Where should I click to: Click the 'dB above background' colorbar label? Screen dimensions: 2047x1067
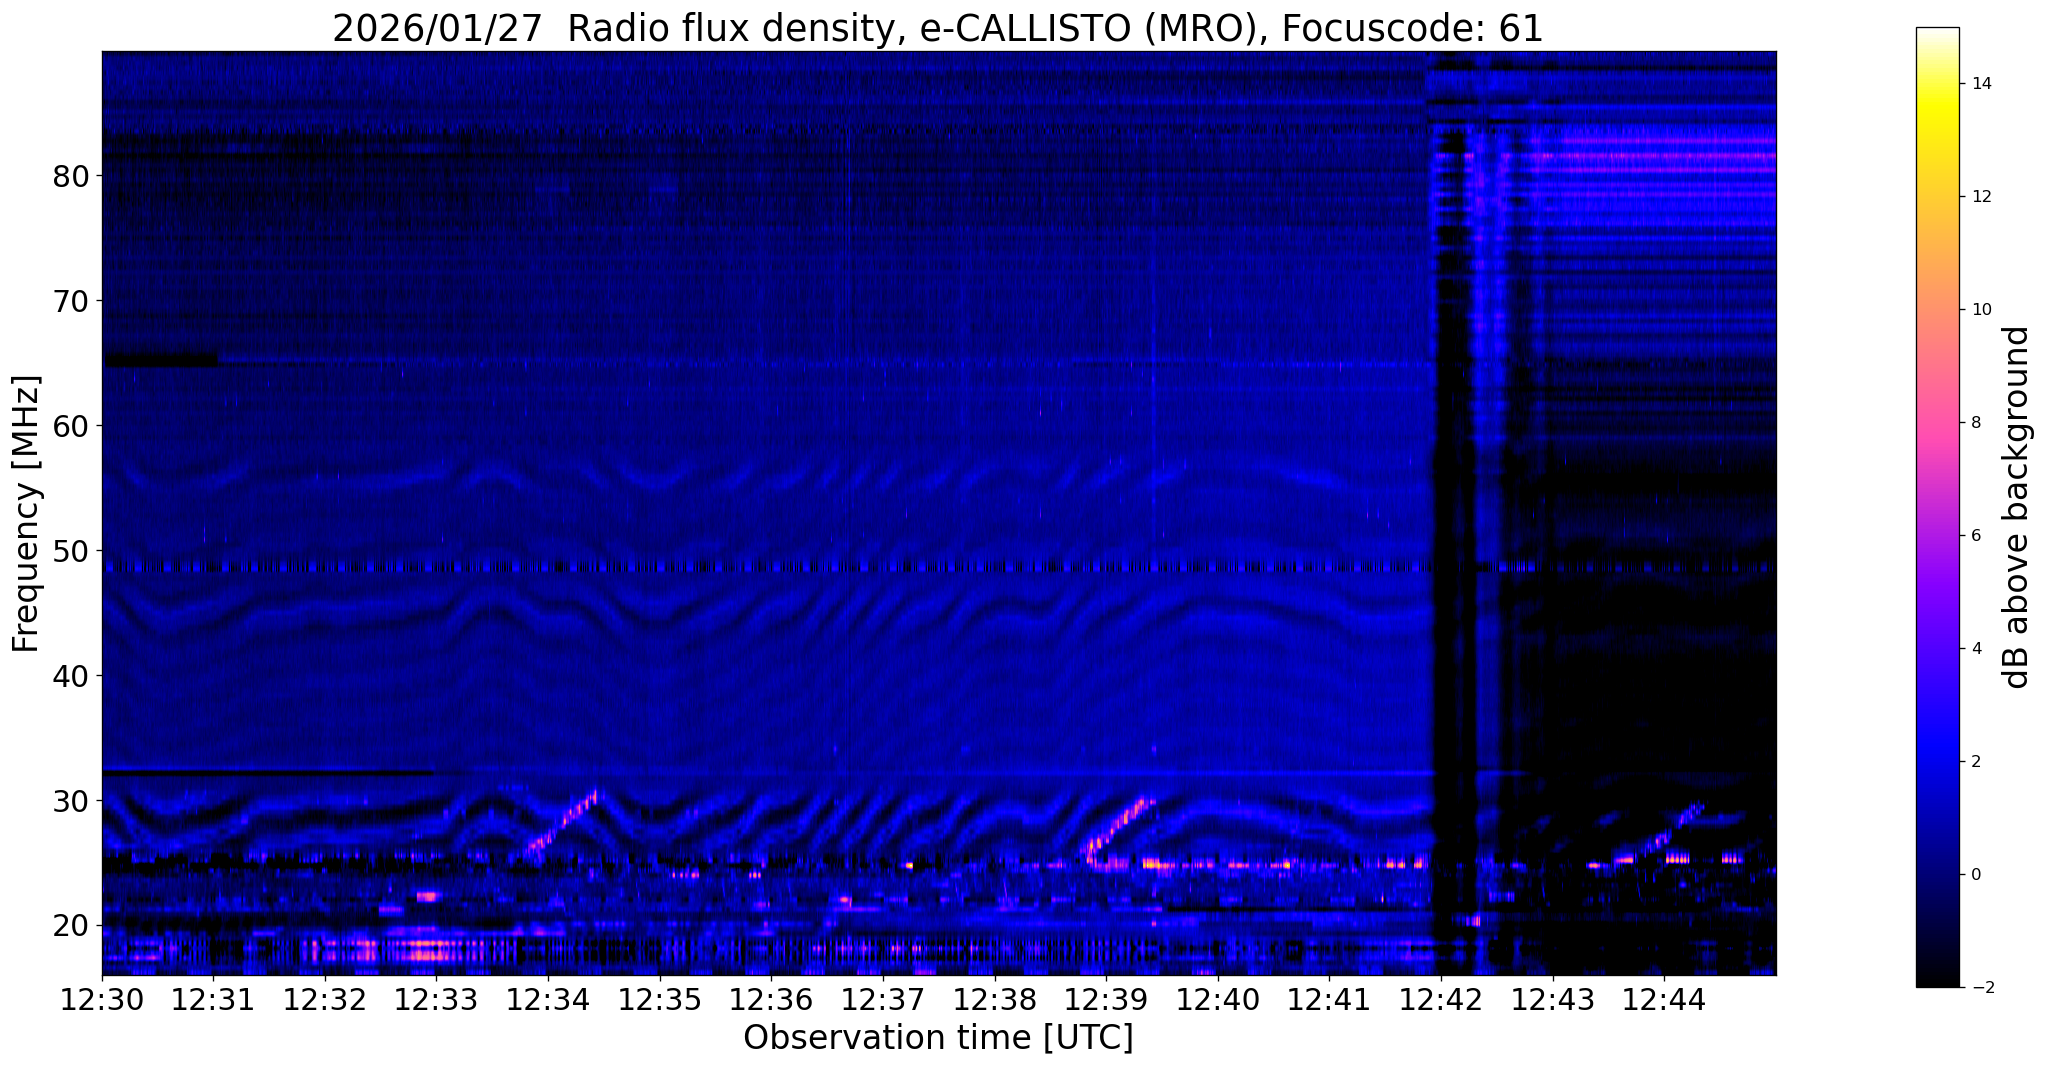(x=2017, y=508)
